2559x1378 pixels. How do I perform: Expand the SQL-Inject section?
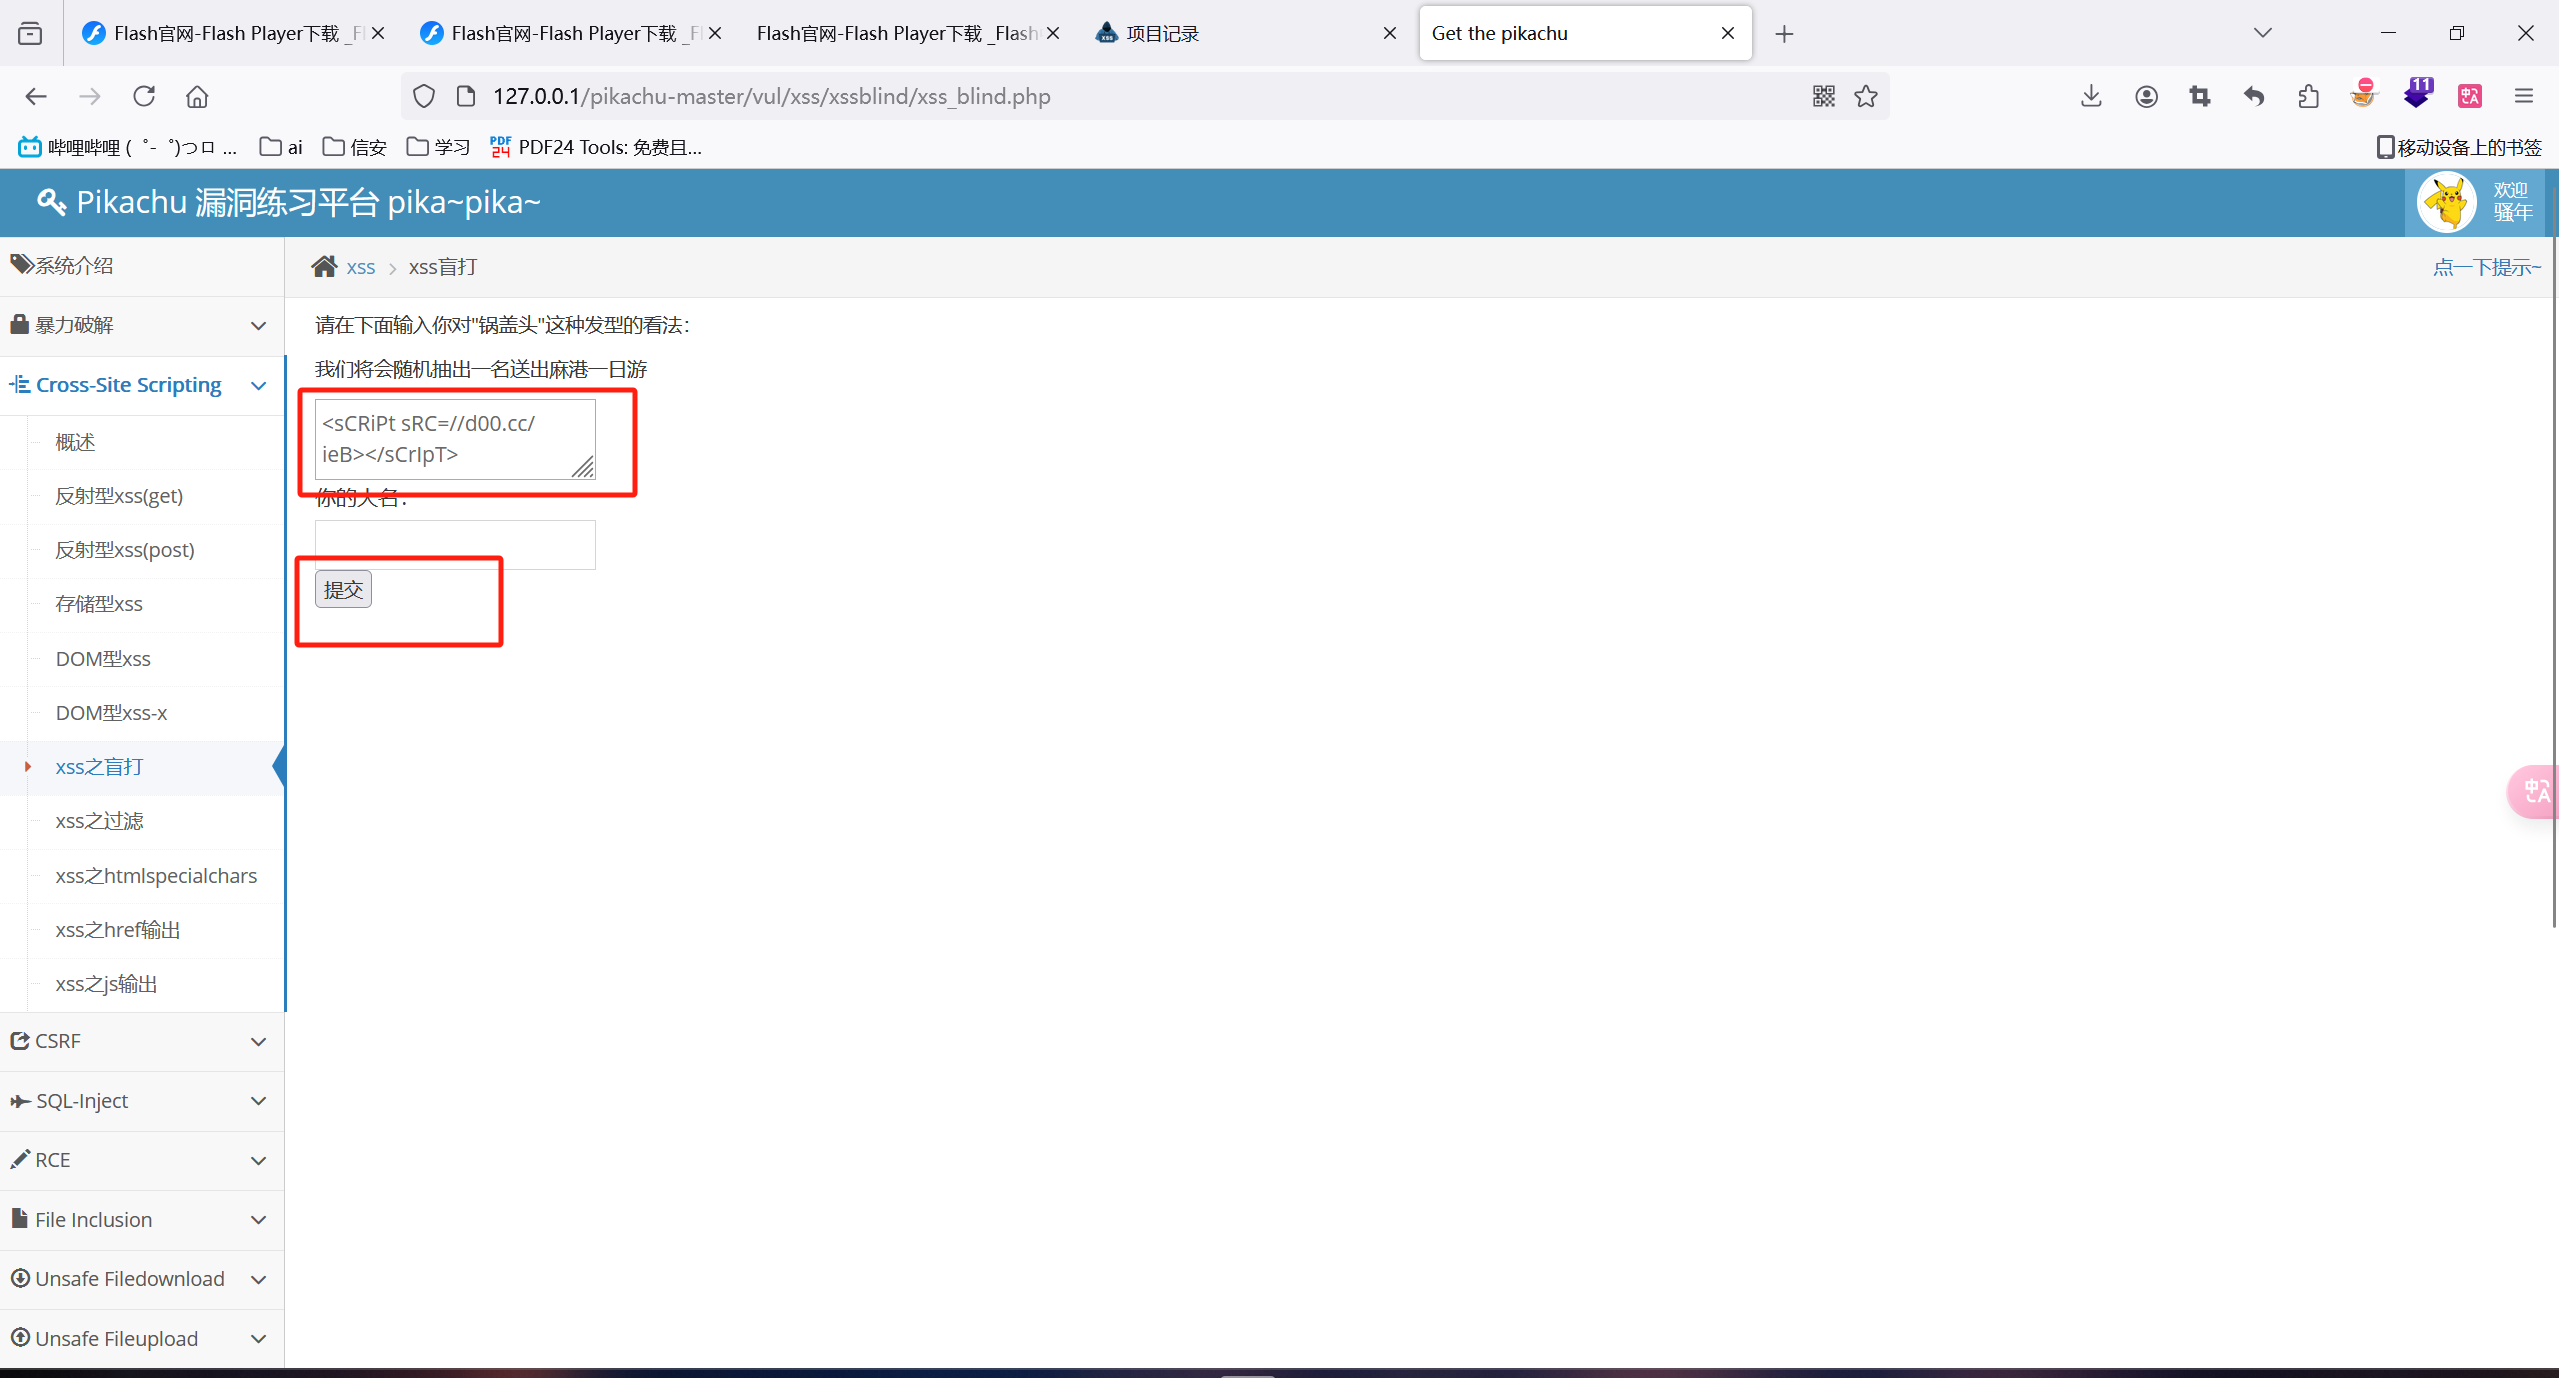tap(142, 1101)
